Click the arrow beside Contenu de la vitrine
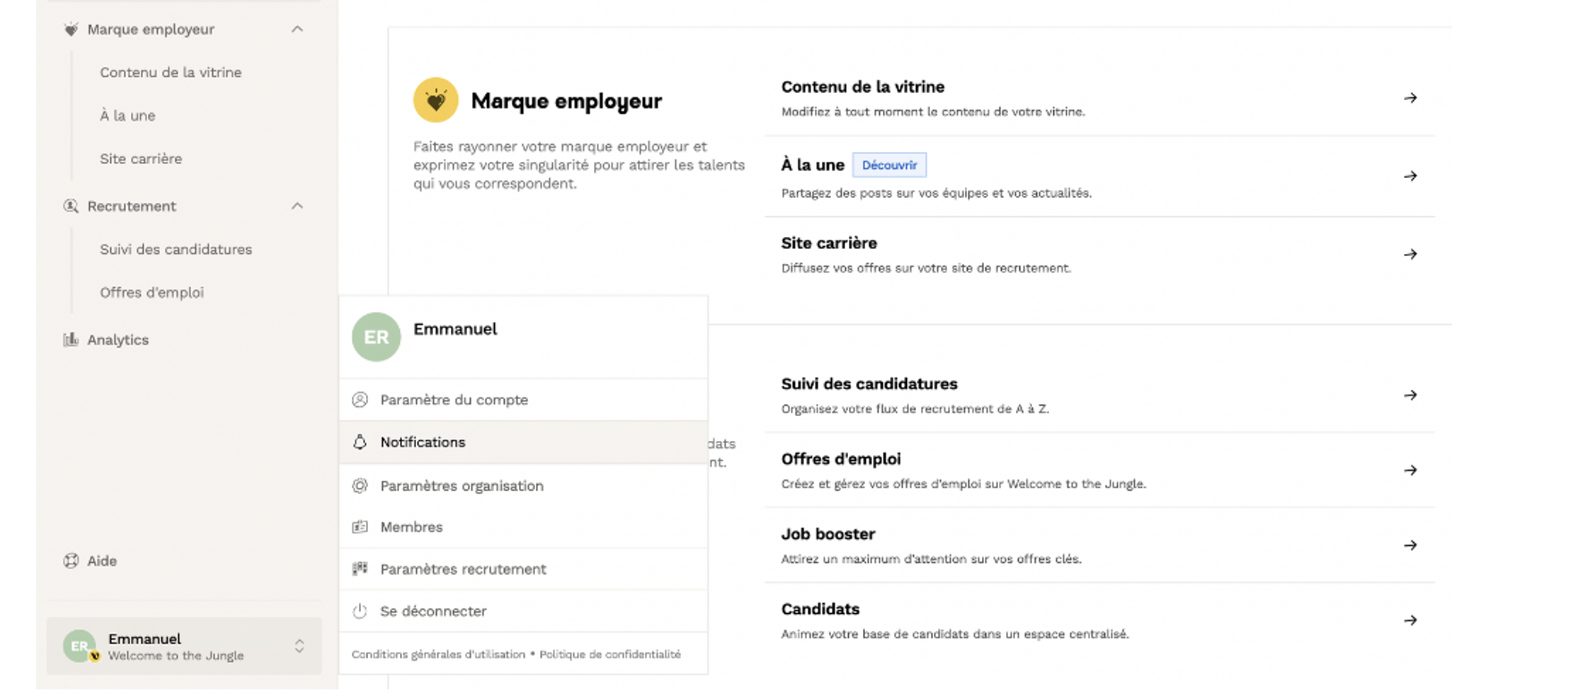Screen dimensions: 1576x698 [x=1410, y=98]
